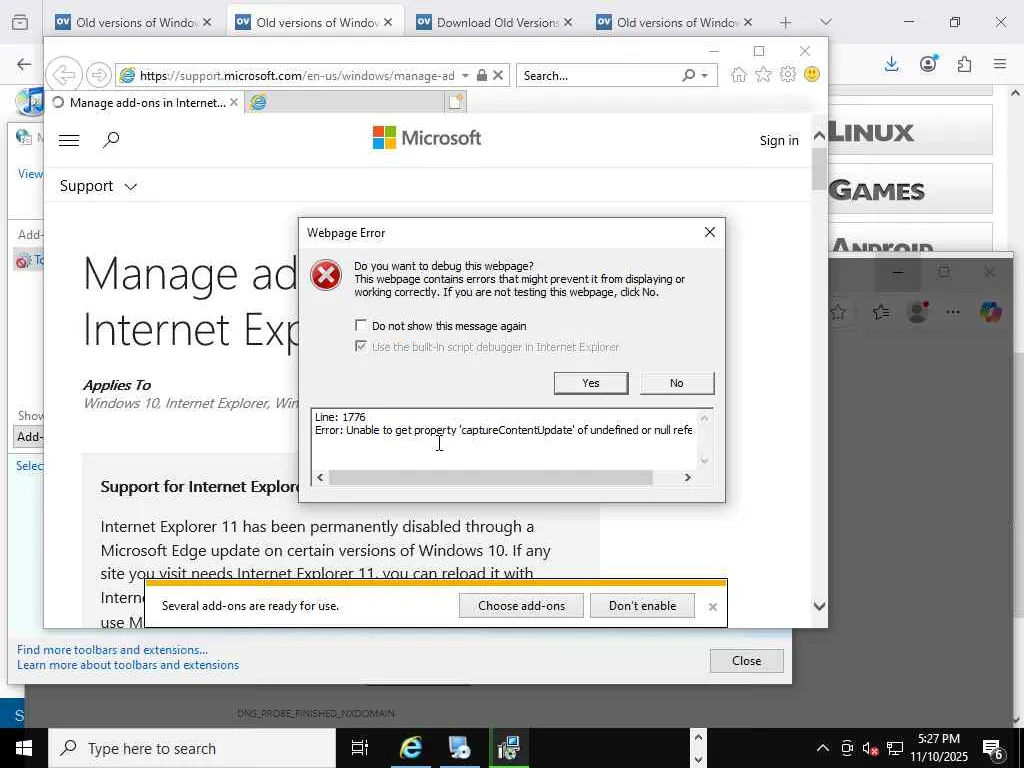
Task: Toggle Use the built-in script debugger checkbox
Action: [x=360, y=346]
